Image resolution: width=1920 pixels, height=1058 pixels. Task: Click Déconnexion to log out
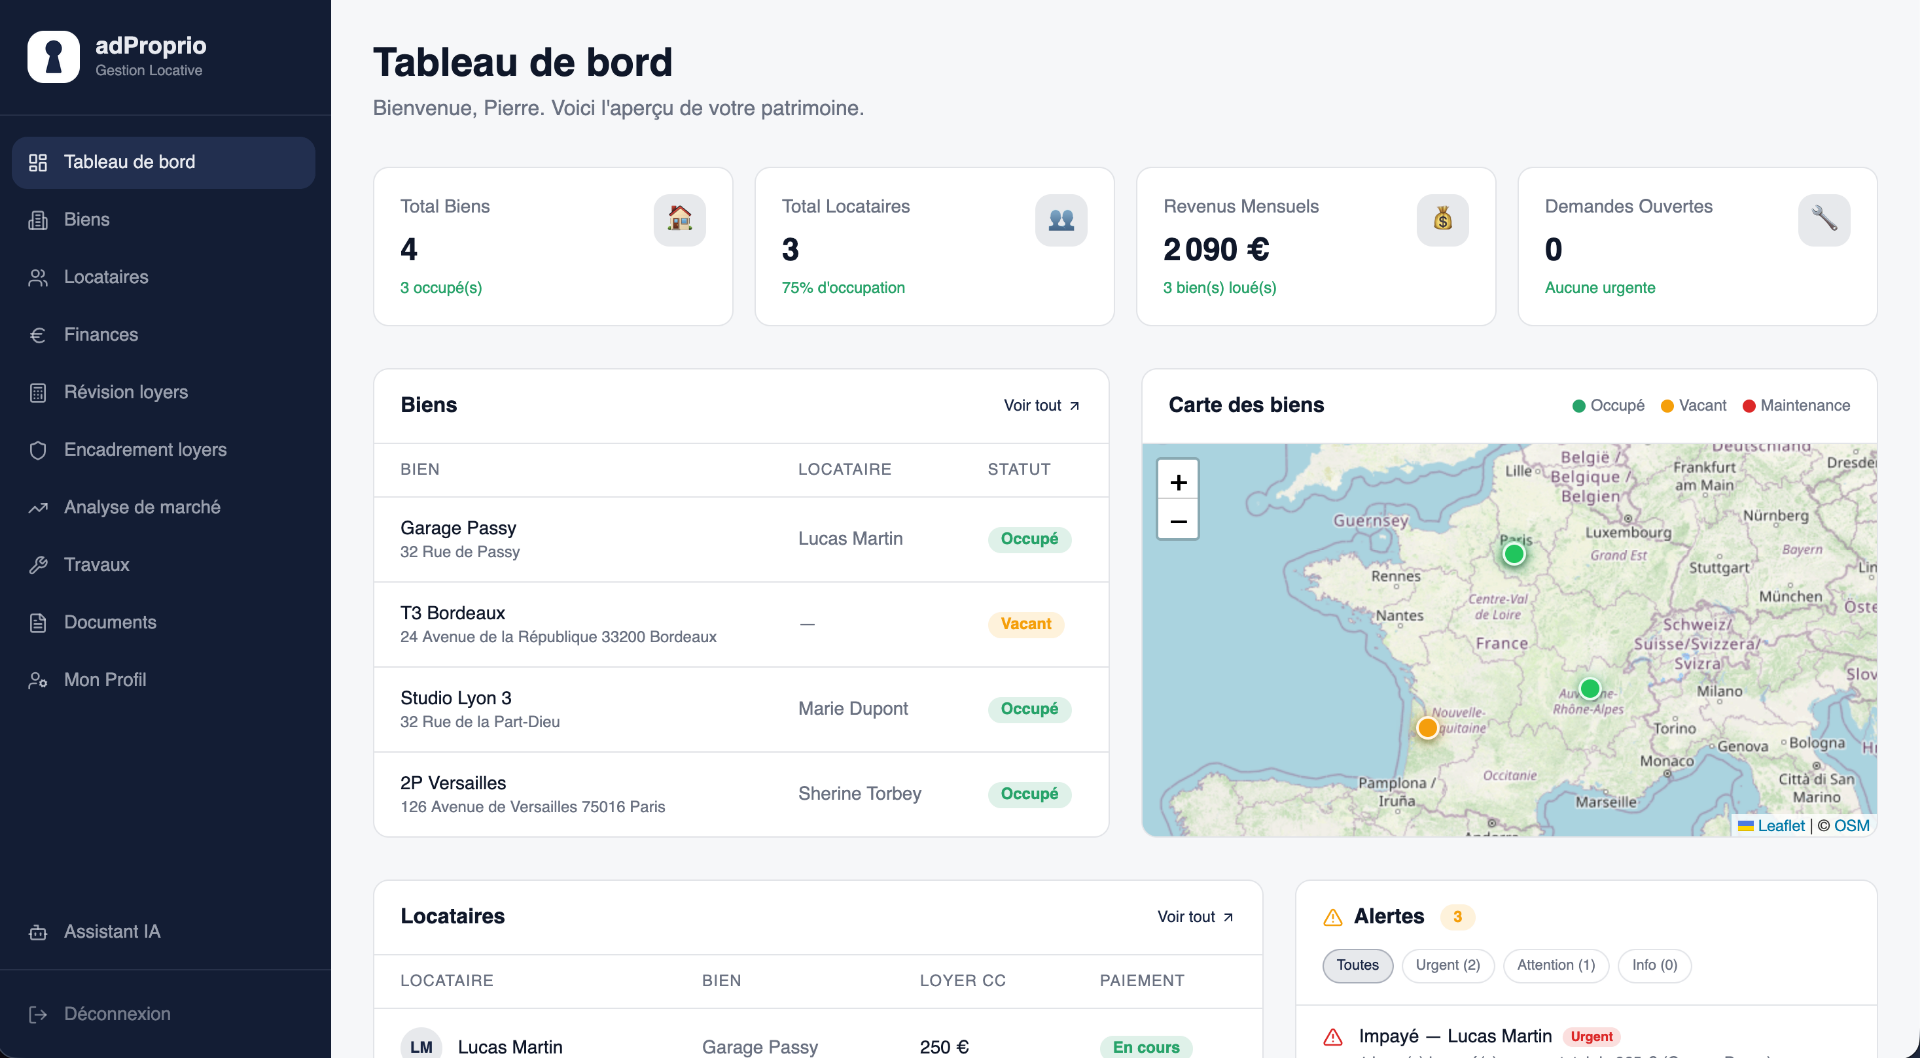(x=116, y=1013)
